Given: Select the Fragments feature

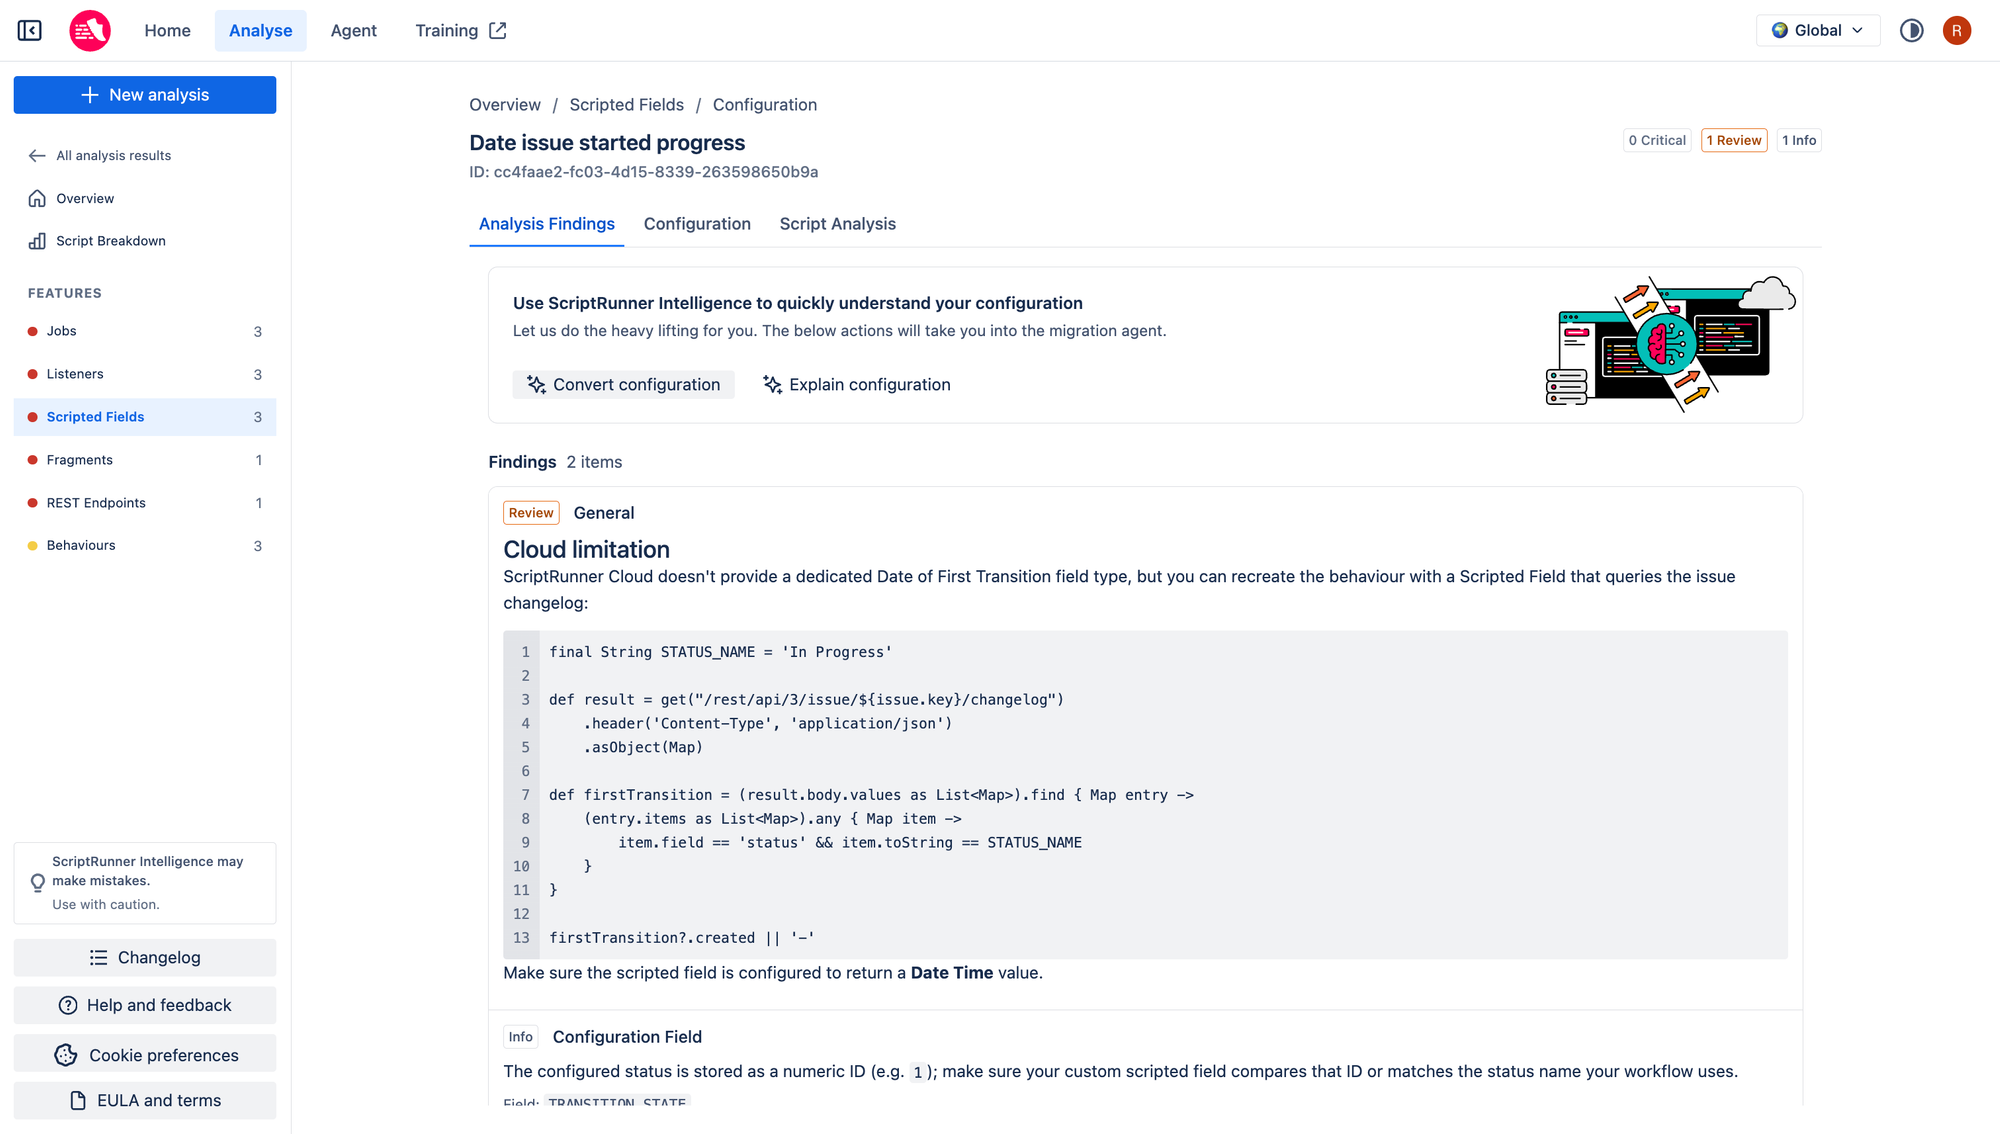Looking at the screenshot, I should point(145,461).
